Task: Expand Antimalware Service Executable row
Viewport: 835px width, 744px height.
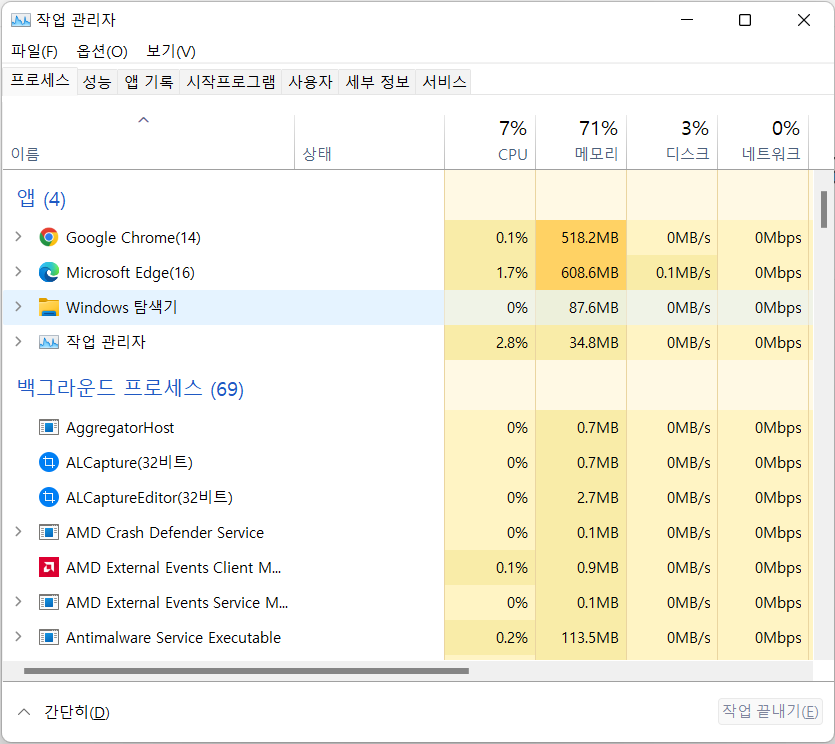Action: click(19, 637)
